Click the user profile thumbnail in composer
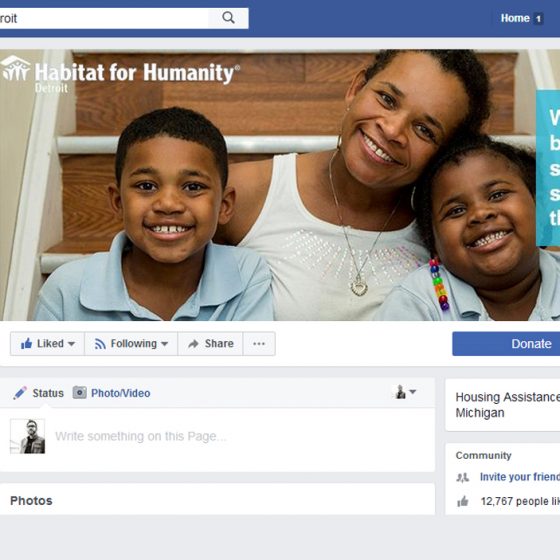This screenshot has width=560, height=560. (x=28, y=436)
